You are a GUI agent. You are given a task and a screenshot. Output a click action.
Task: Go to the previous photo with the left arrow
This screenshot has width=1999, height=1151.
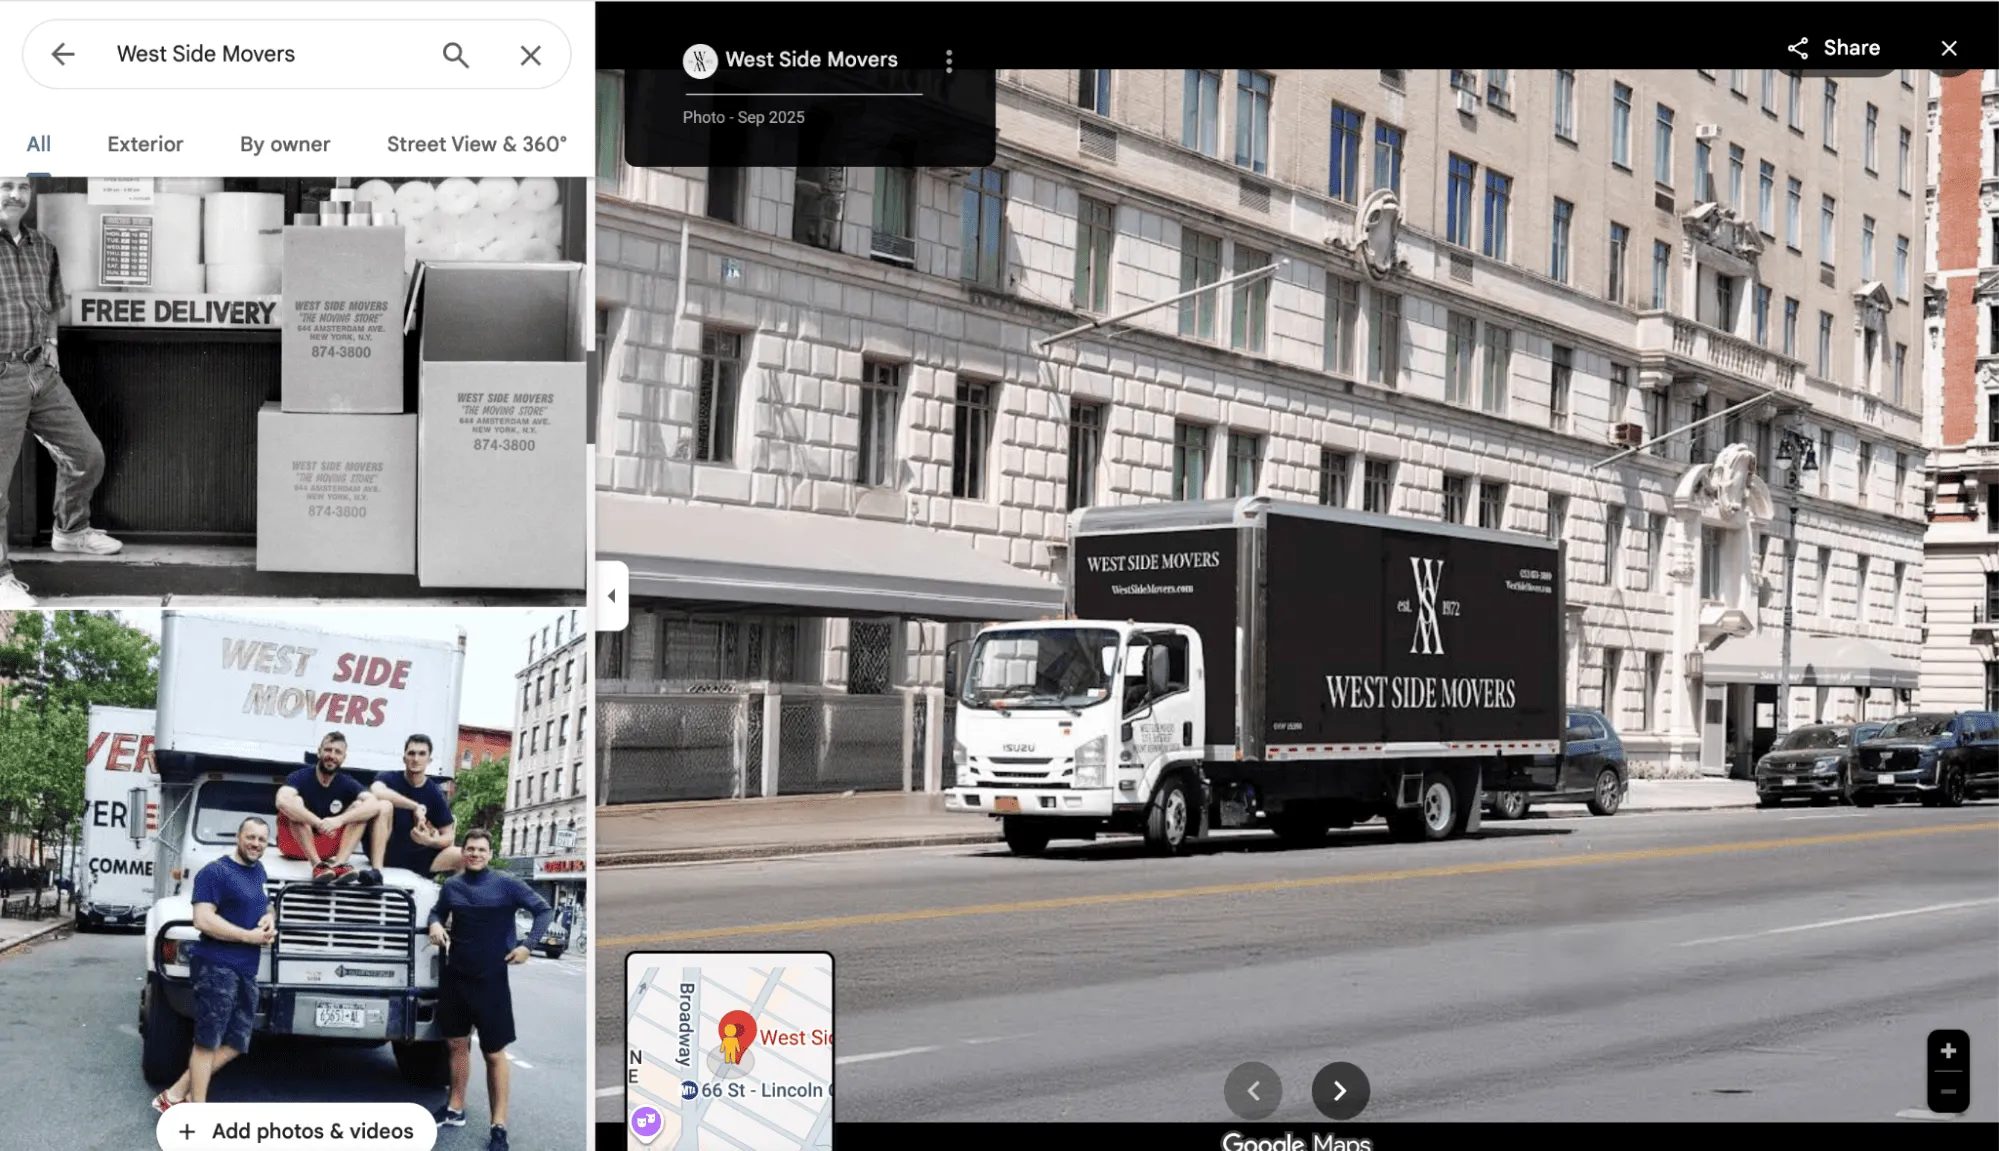pyautogui.click(x=1254, y=1090)
